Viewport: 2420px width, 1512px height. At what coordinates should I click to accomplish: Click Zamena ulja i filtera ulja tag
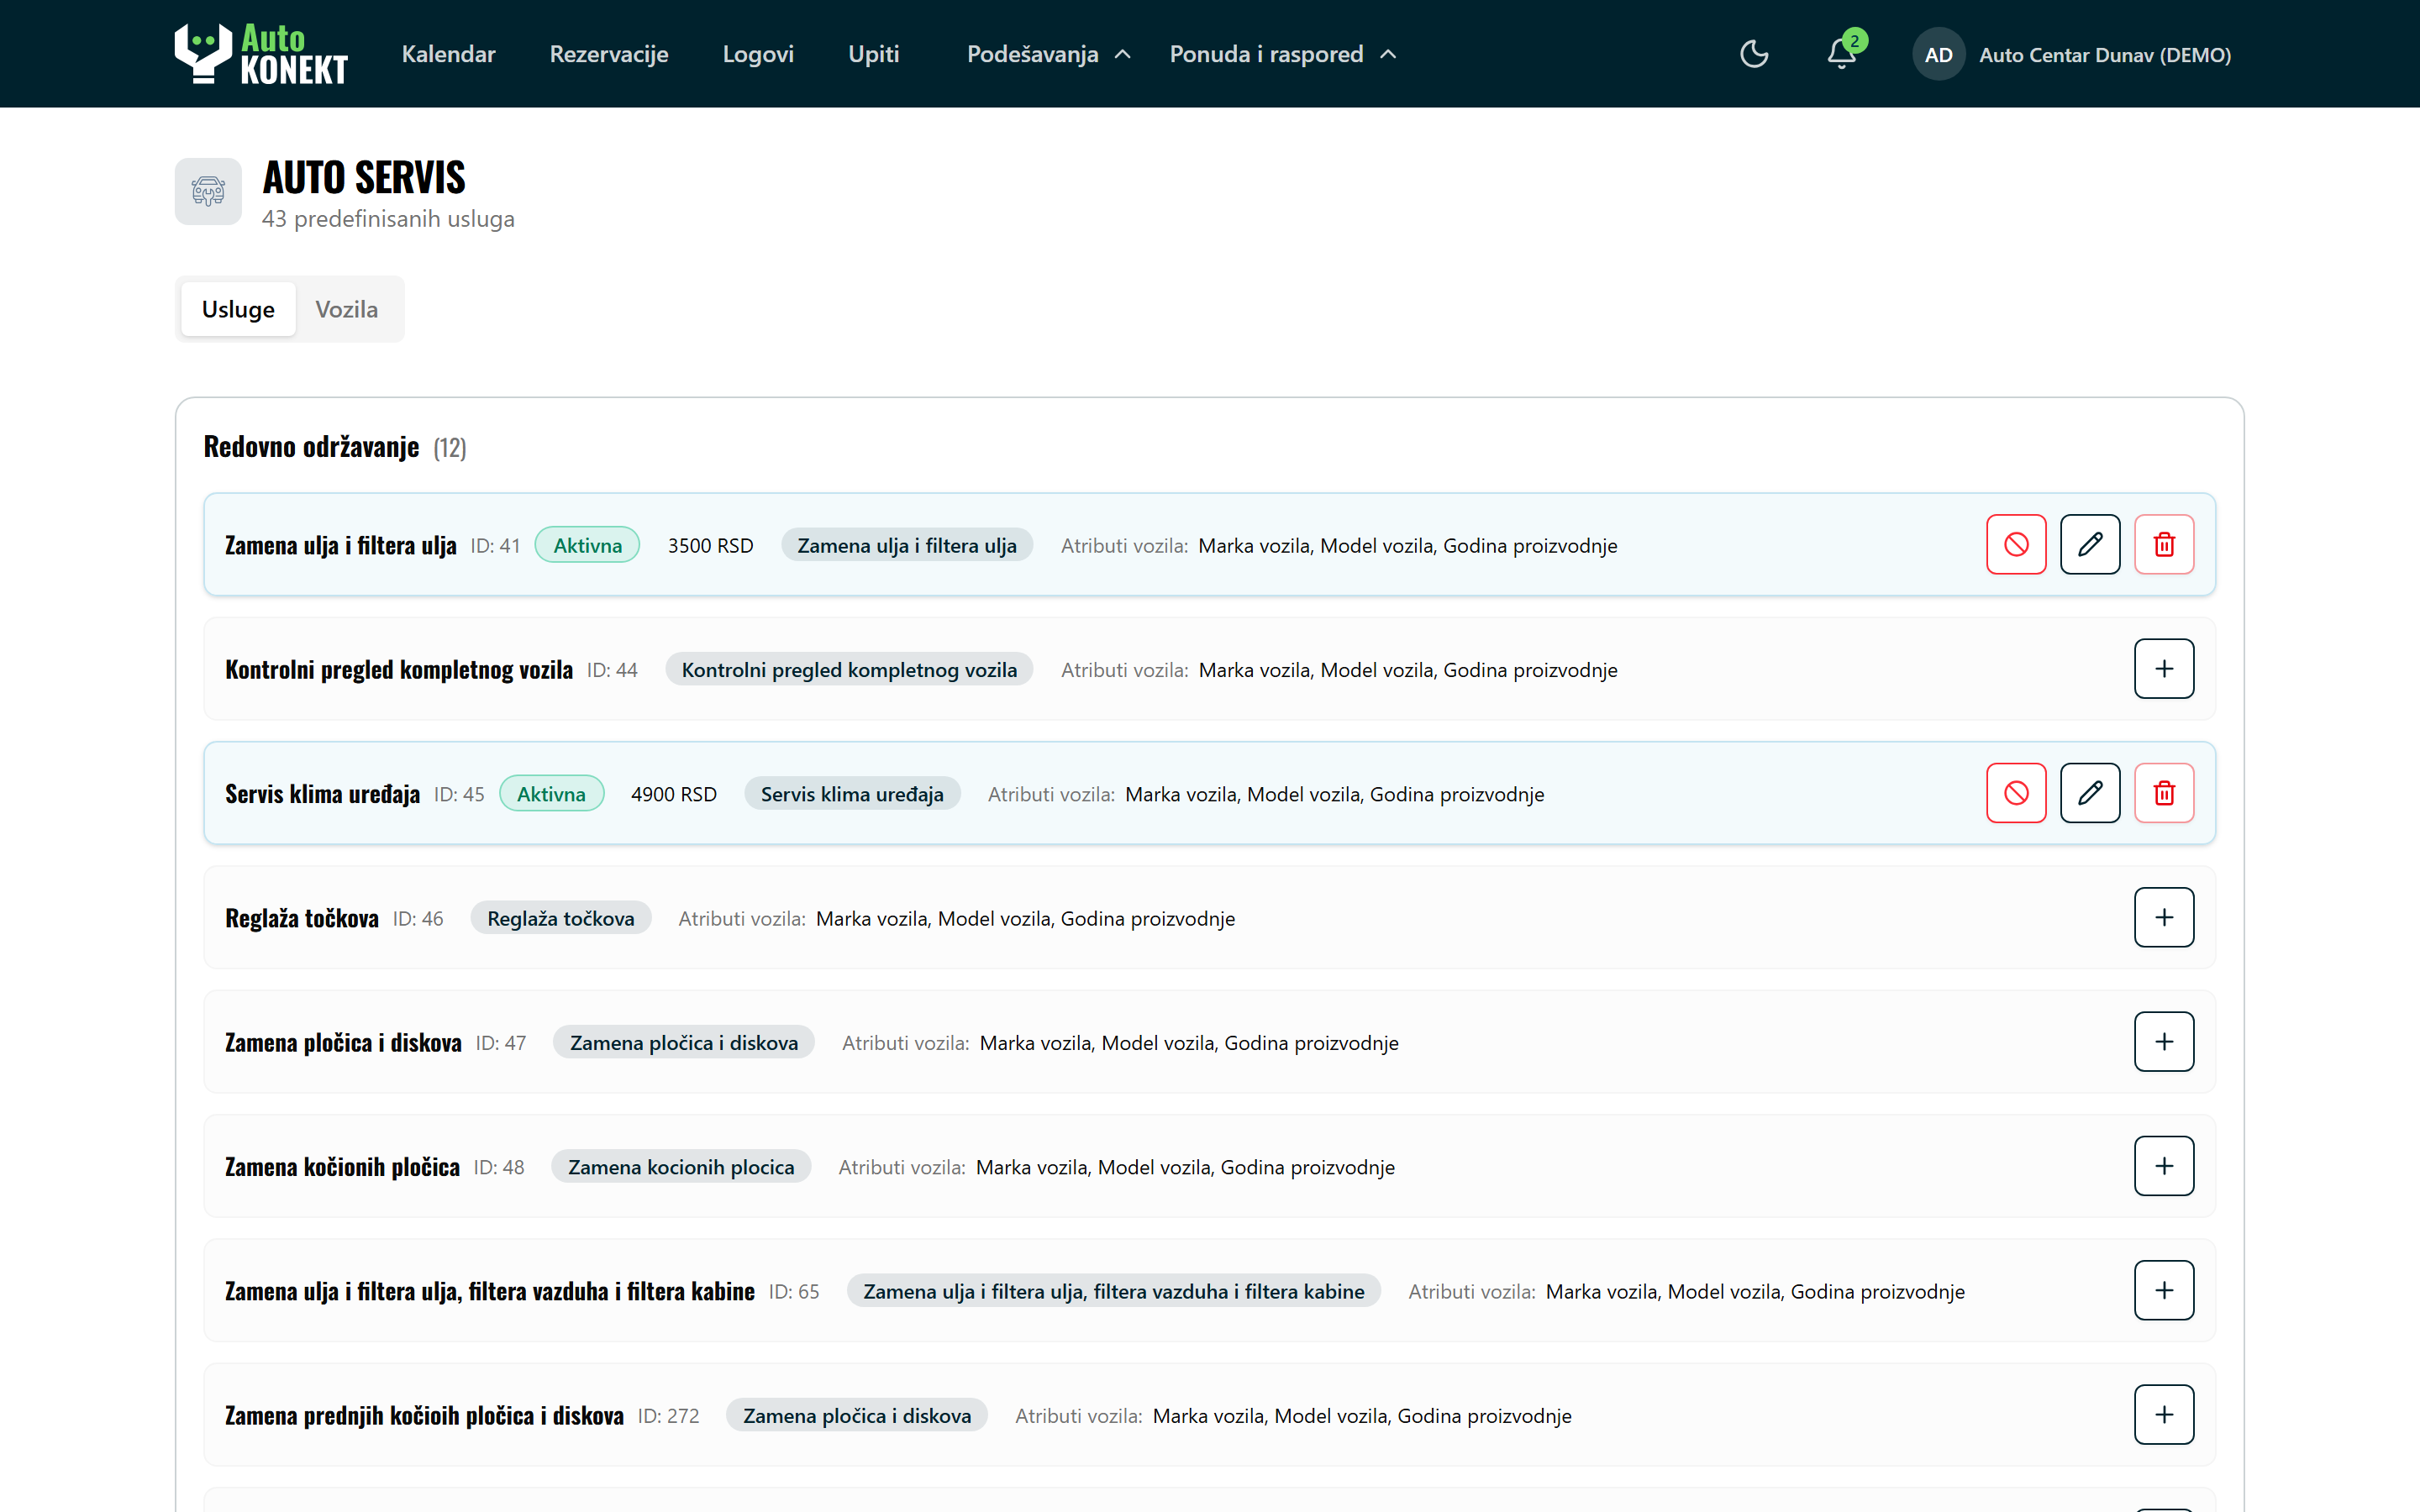click(x=907, y=545)
